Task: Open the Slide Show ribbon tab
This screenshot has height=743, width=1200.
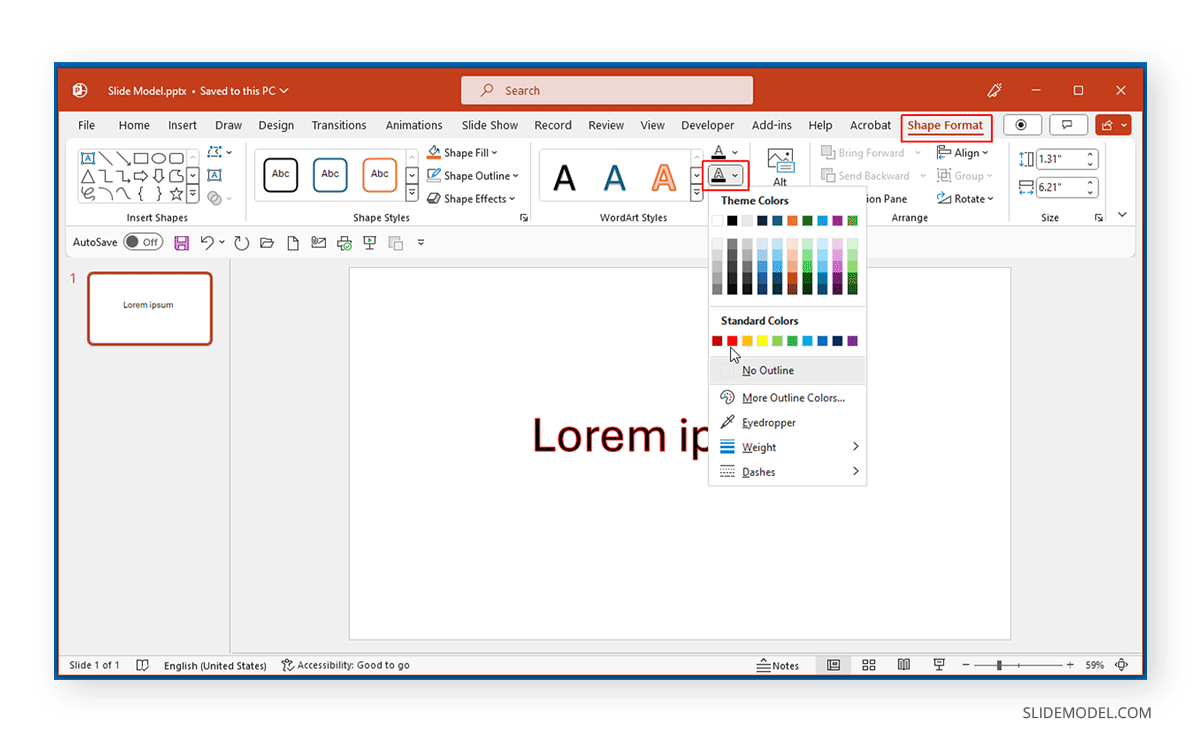Action: [x=489, y=124]
